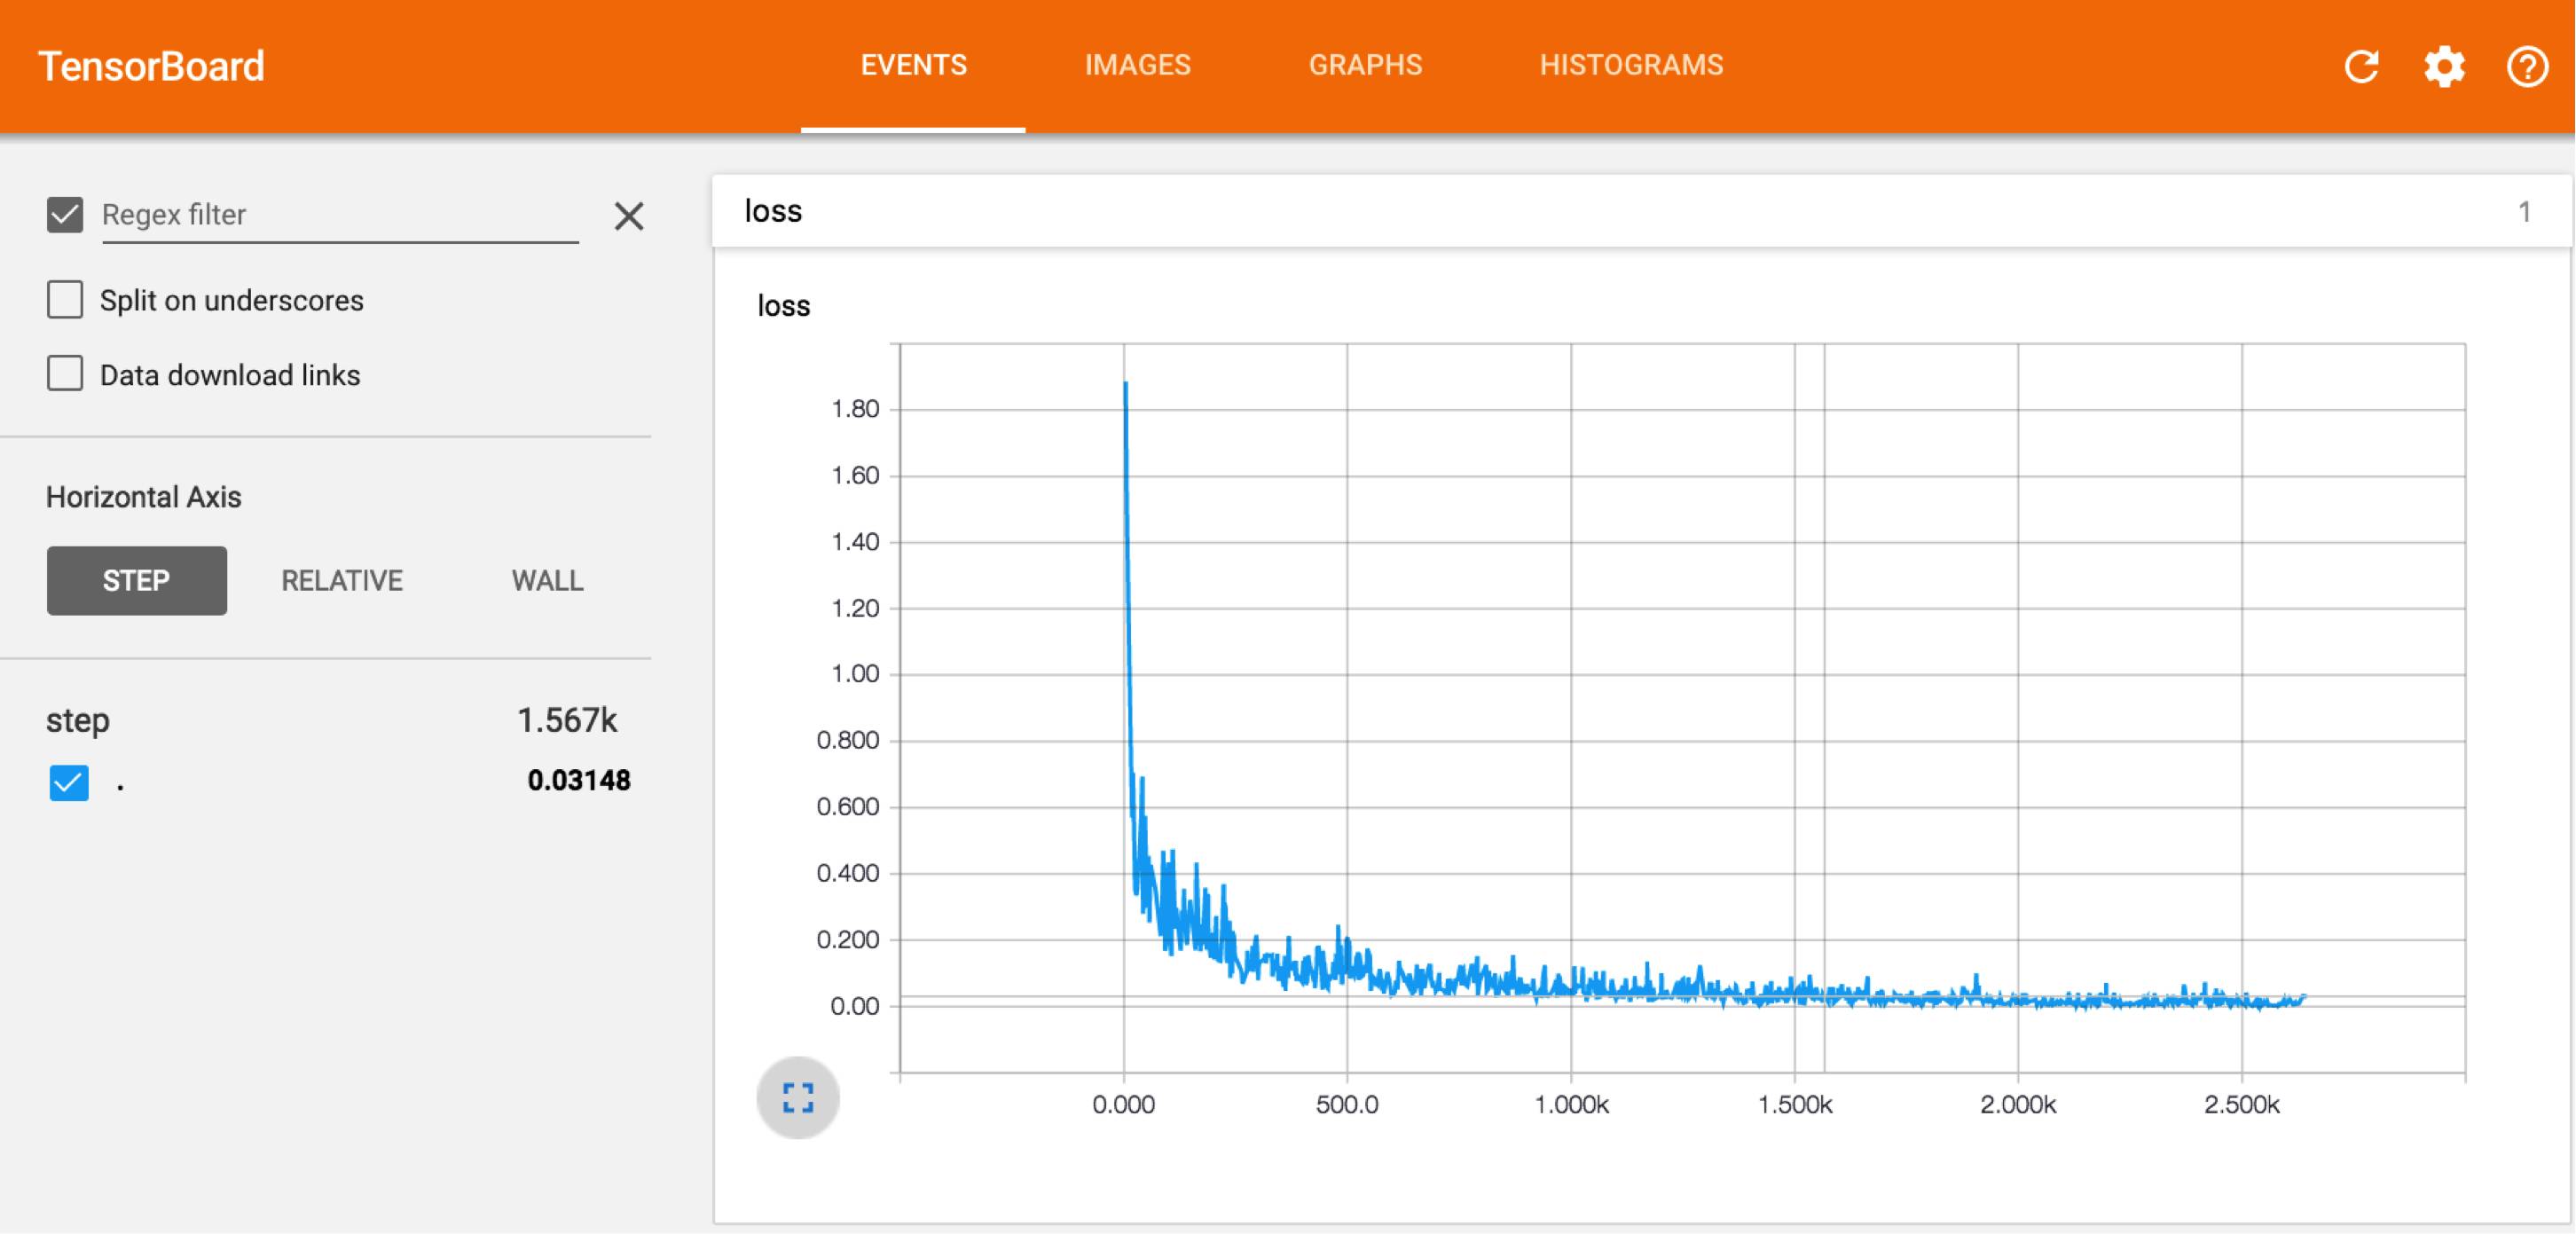Viewport: 2576px width, 1234px height.
Task: Switch to the Images tab
Action: 1137,66
